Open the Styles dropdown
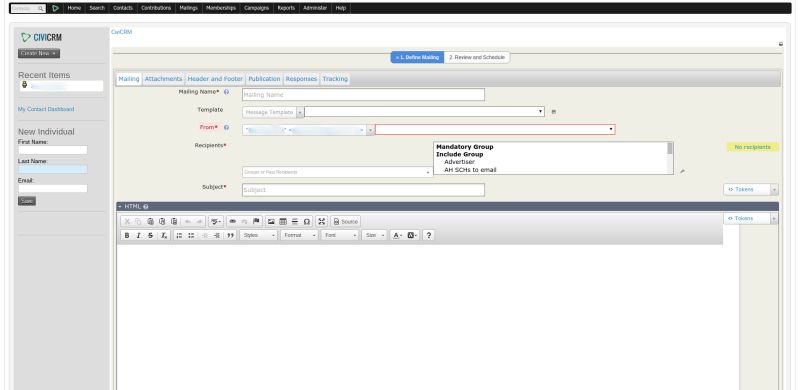800x390 pixels. 258,235
